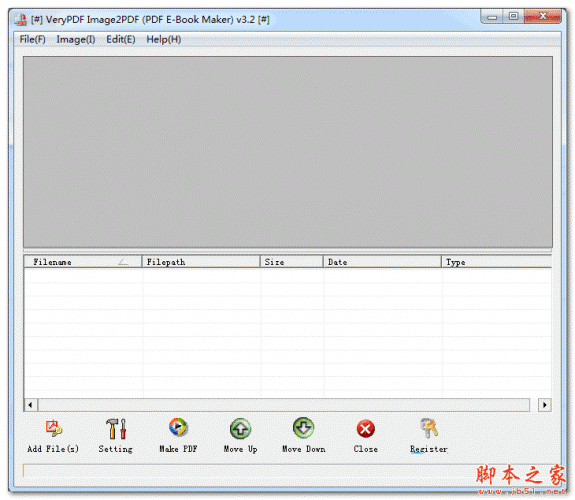Click the Make PDF play icon
The height and width of the screenshot is (500, 575).
point(178,427)
